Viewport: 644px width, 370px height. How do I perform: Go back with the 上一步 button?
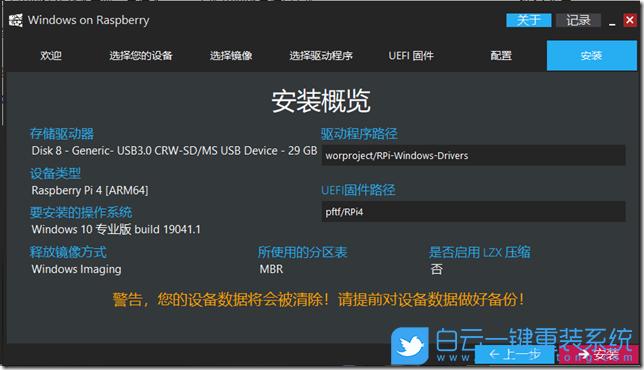(514, 354)
